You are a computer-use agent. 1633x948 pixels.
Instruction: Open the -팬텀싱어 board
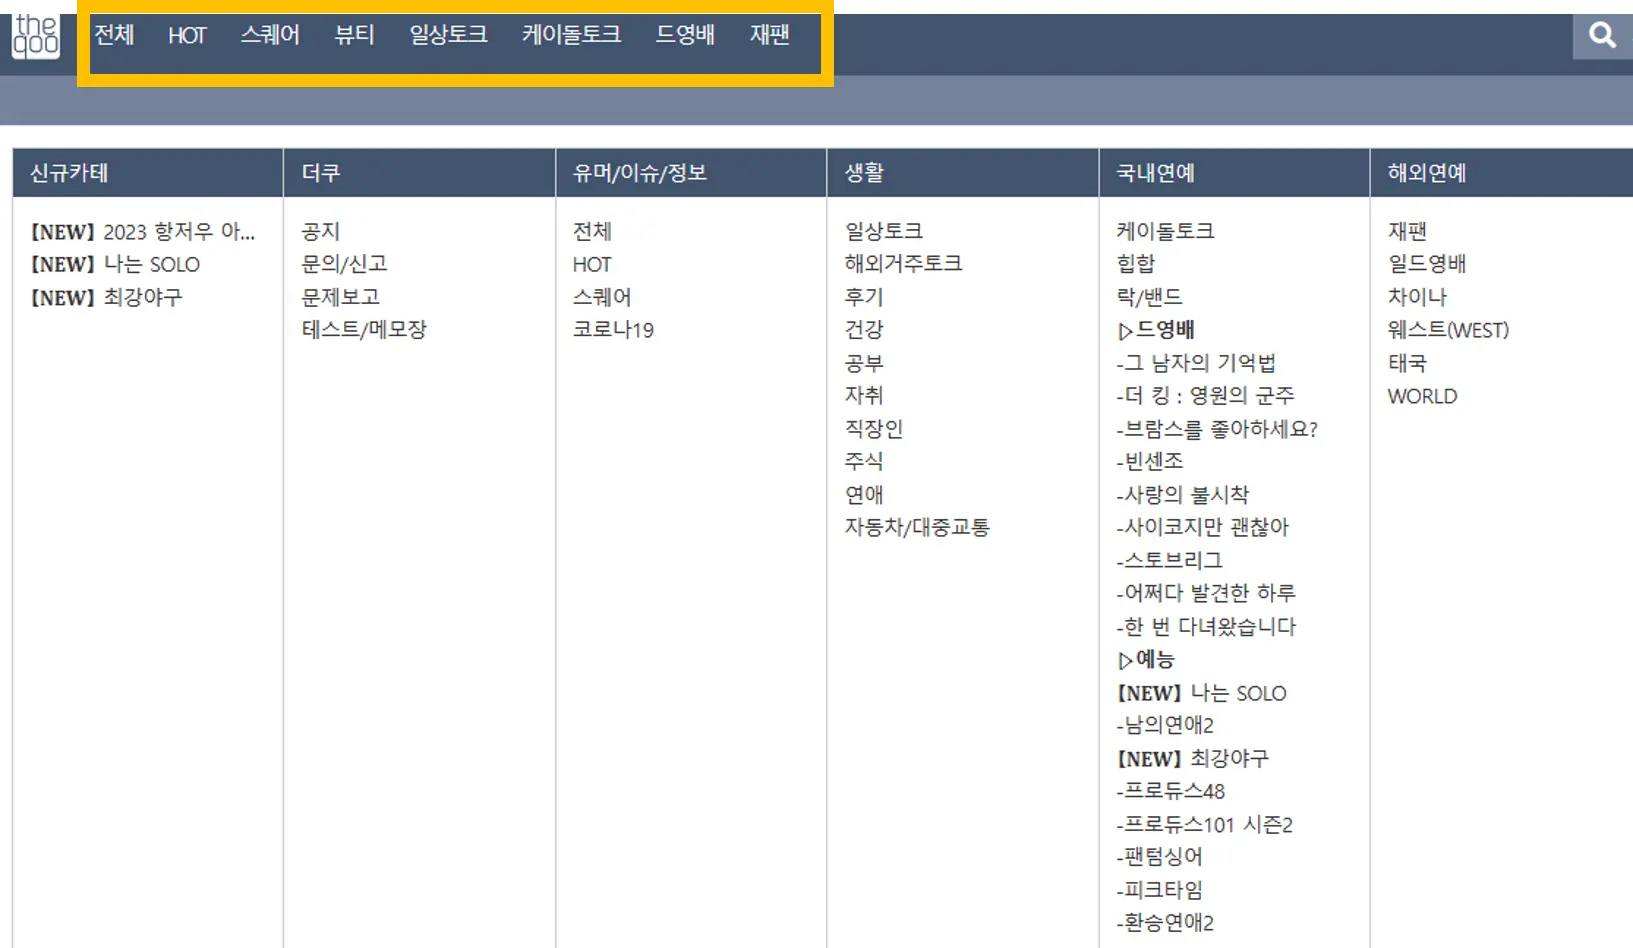click(x=1160, y=857)
